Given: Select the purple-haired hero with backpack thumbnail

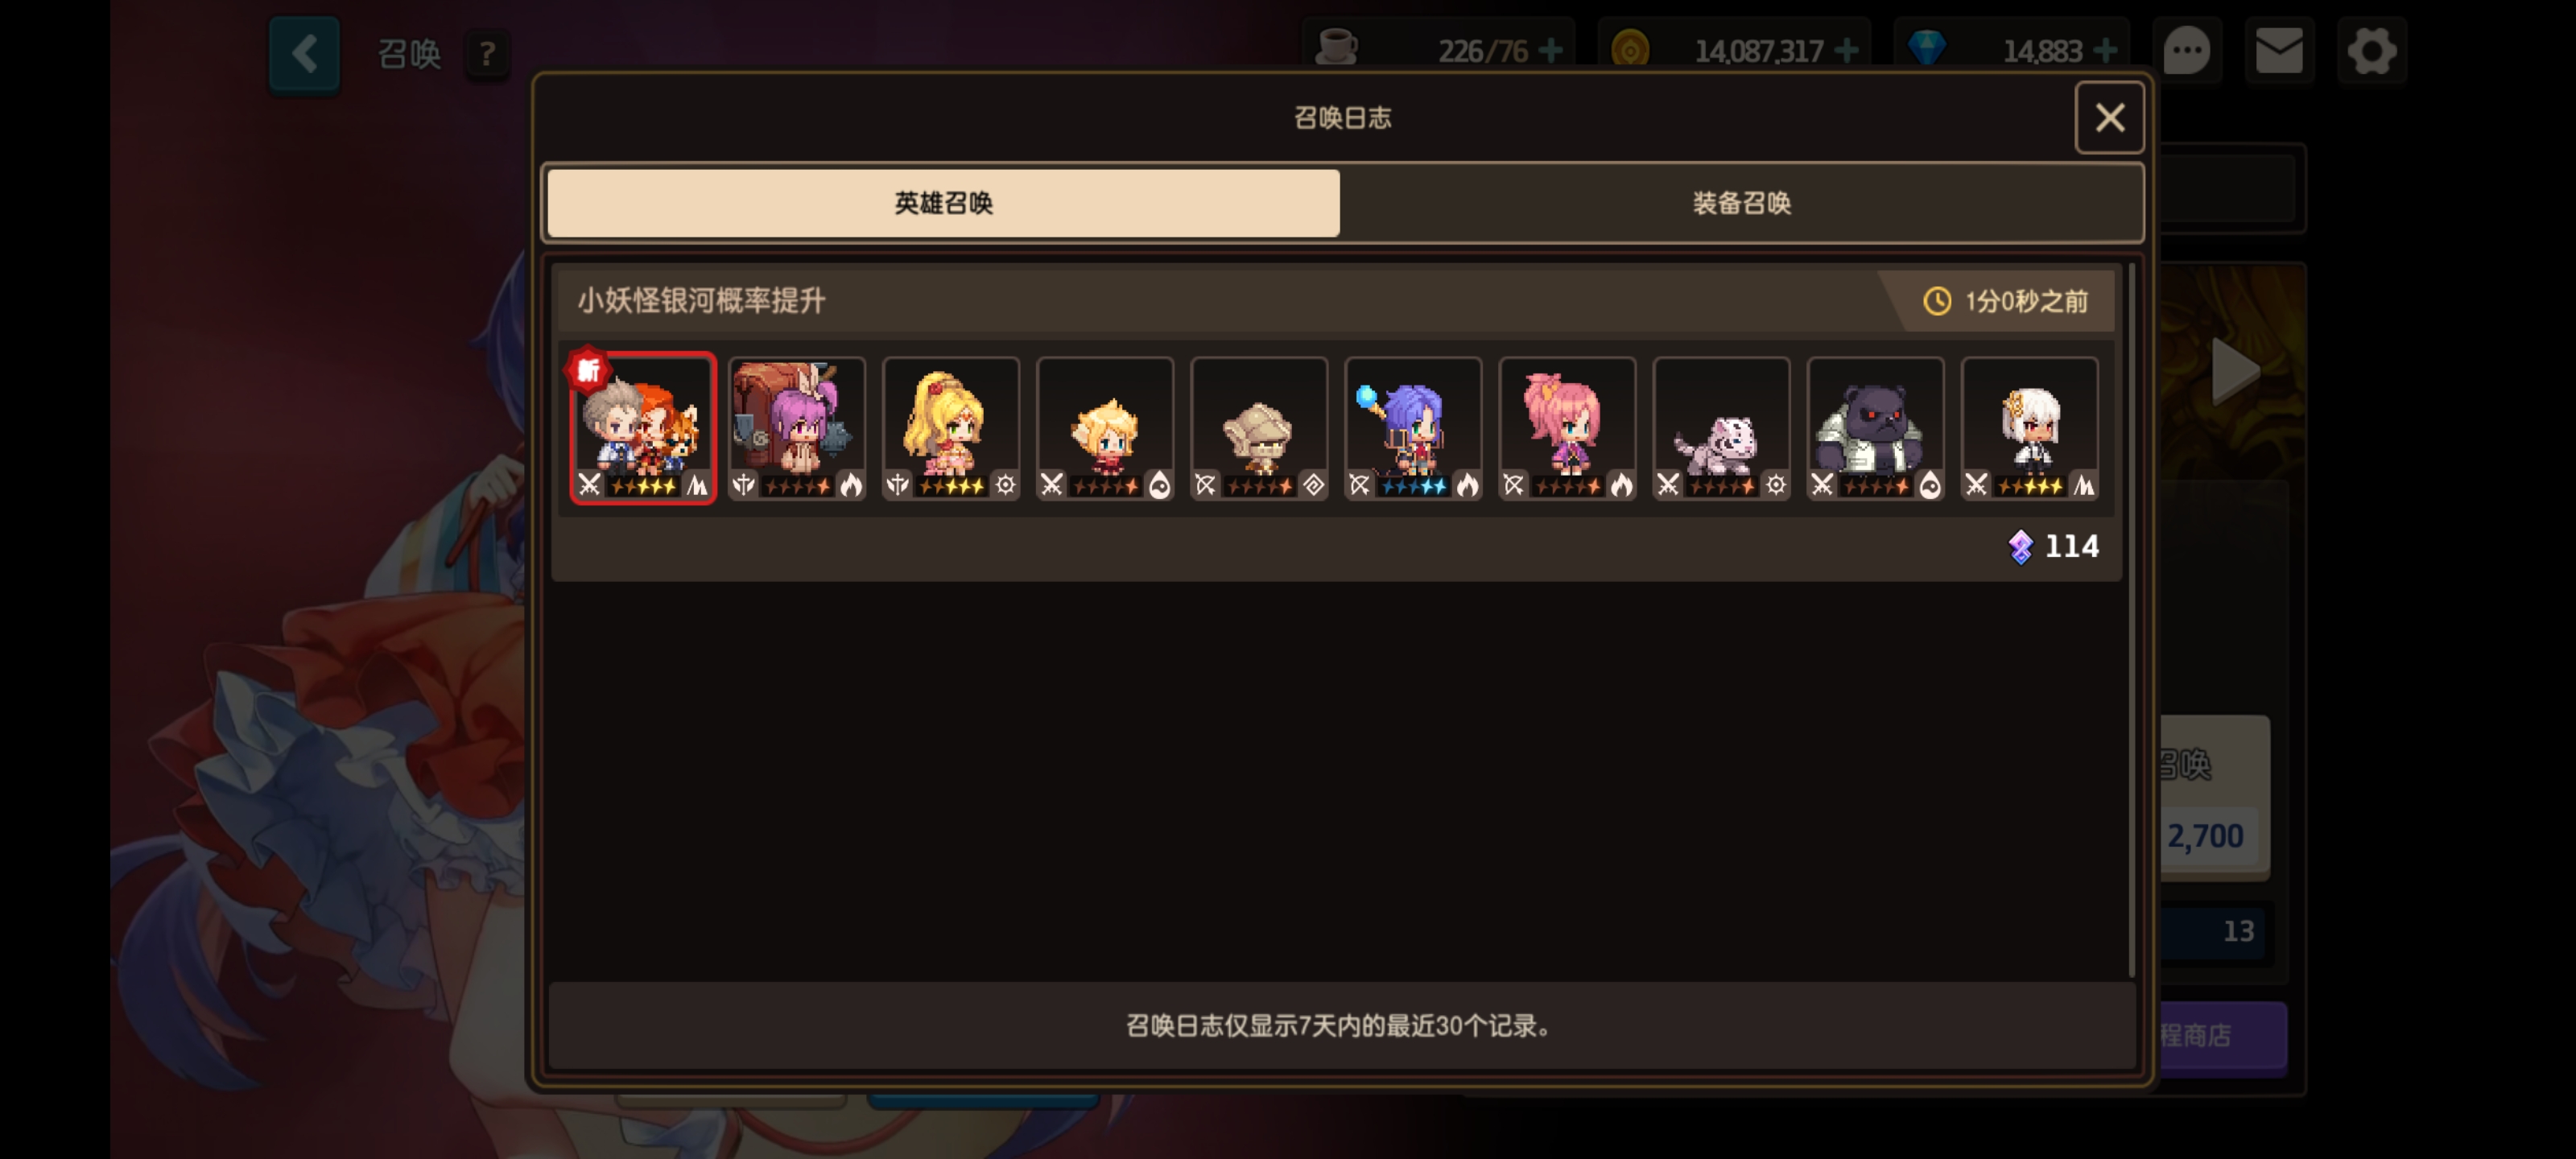Looking at the screenshot, I should pos(797,428).
